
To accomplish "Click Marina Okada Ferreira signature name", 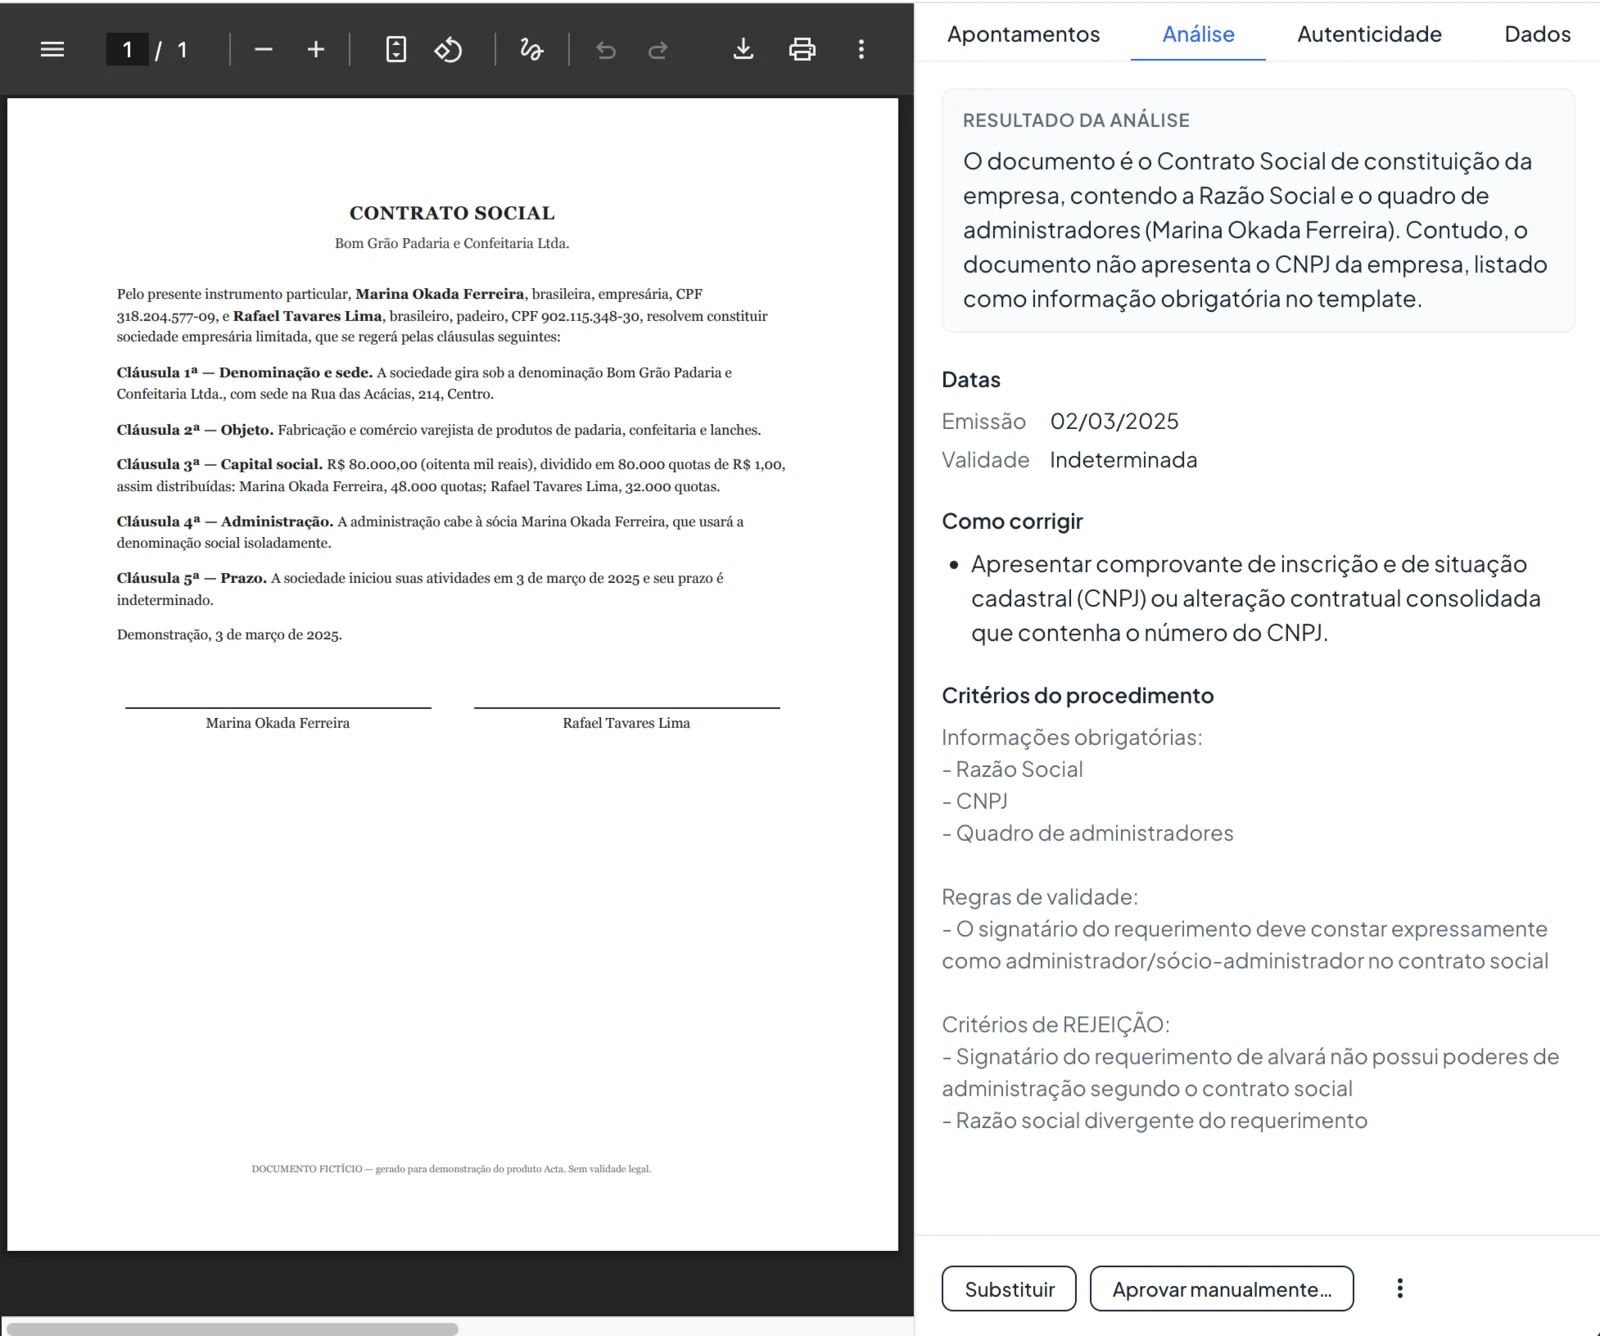I will click(278, 723).
